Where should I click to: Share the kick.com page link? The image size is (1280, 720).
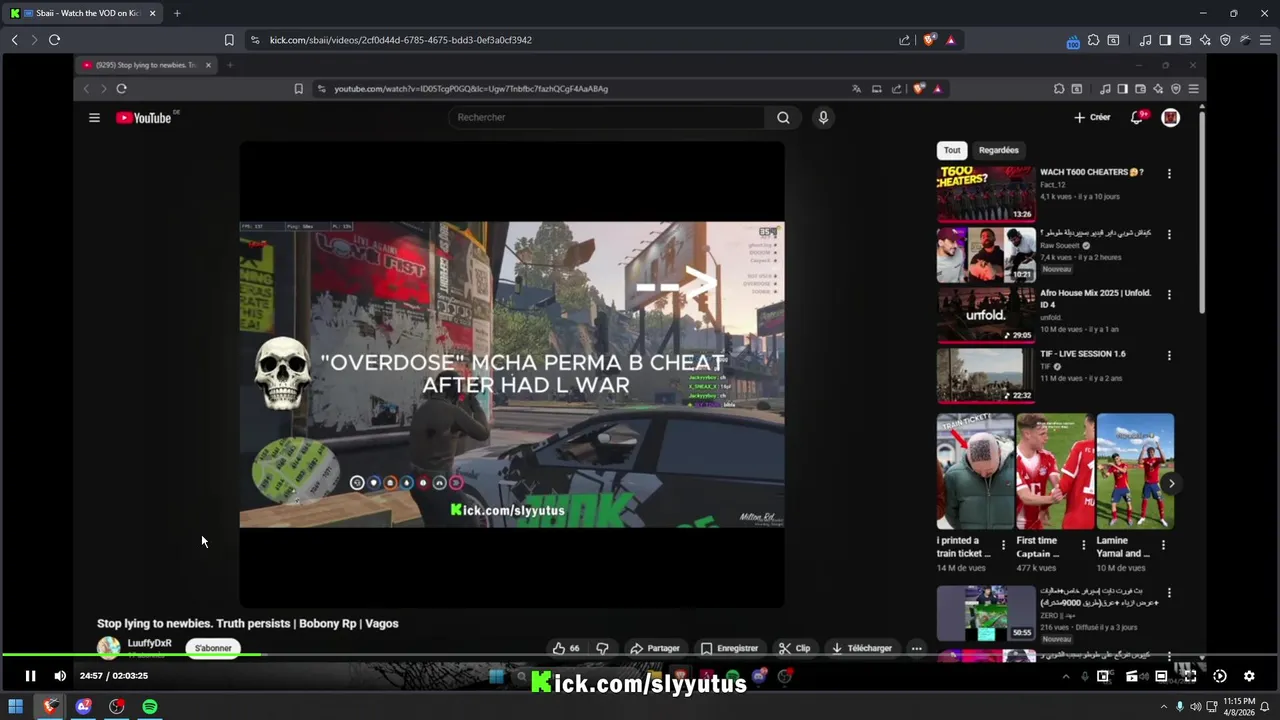(x=904, y=40)
